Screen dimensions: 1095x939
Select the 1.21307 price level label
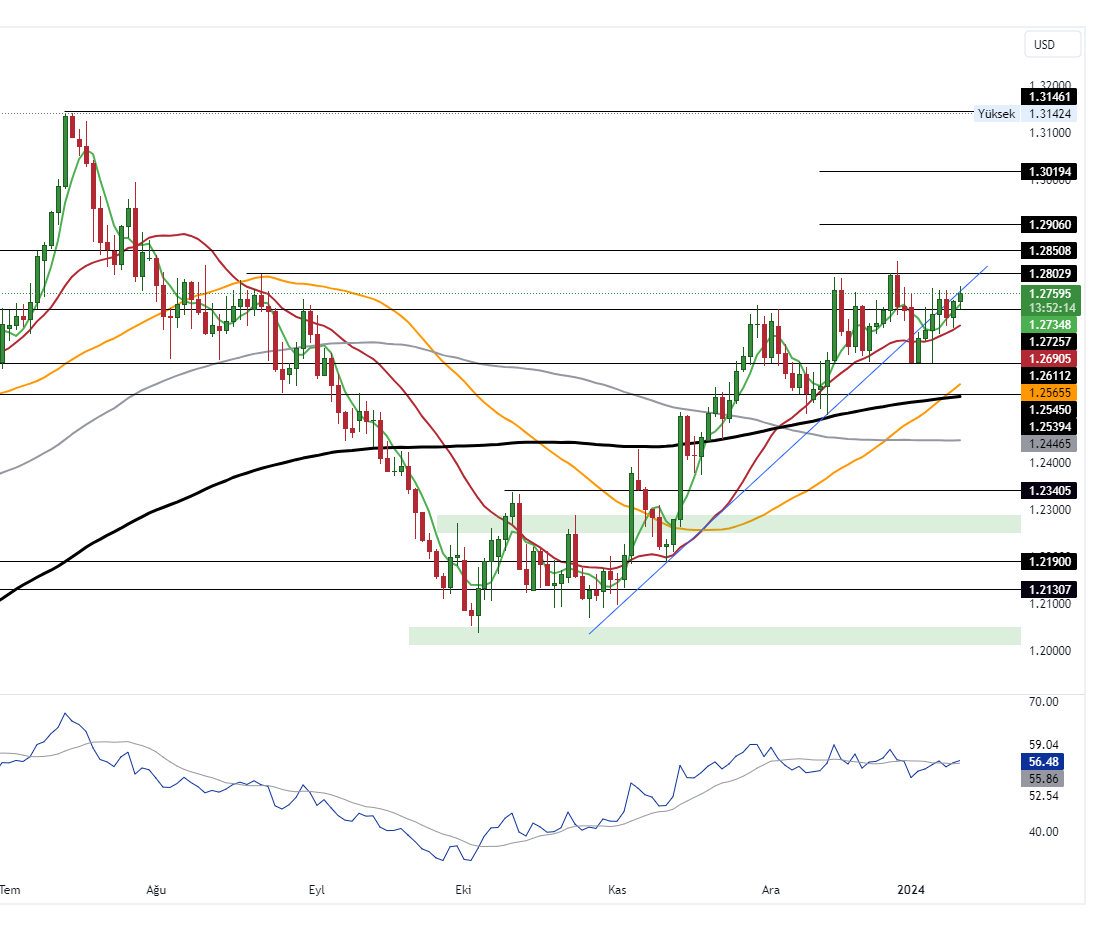pyautogui.click(x=1047, y=590)
